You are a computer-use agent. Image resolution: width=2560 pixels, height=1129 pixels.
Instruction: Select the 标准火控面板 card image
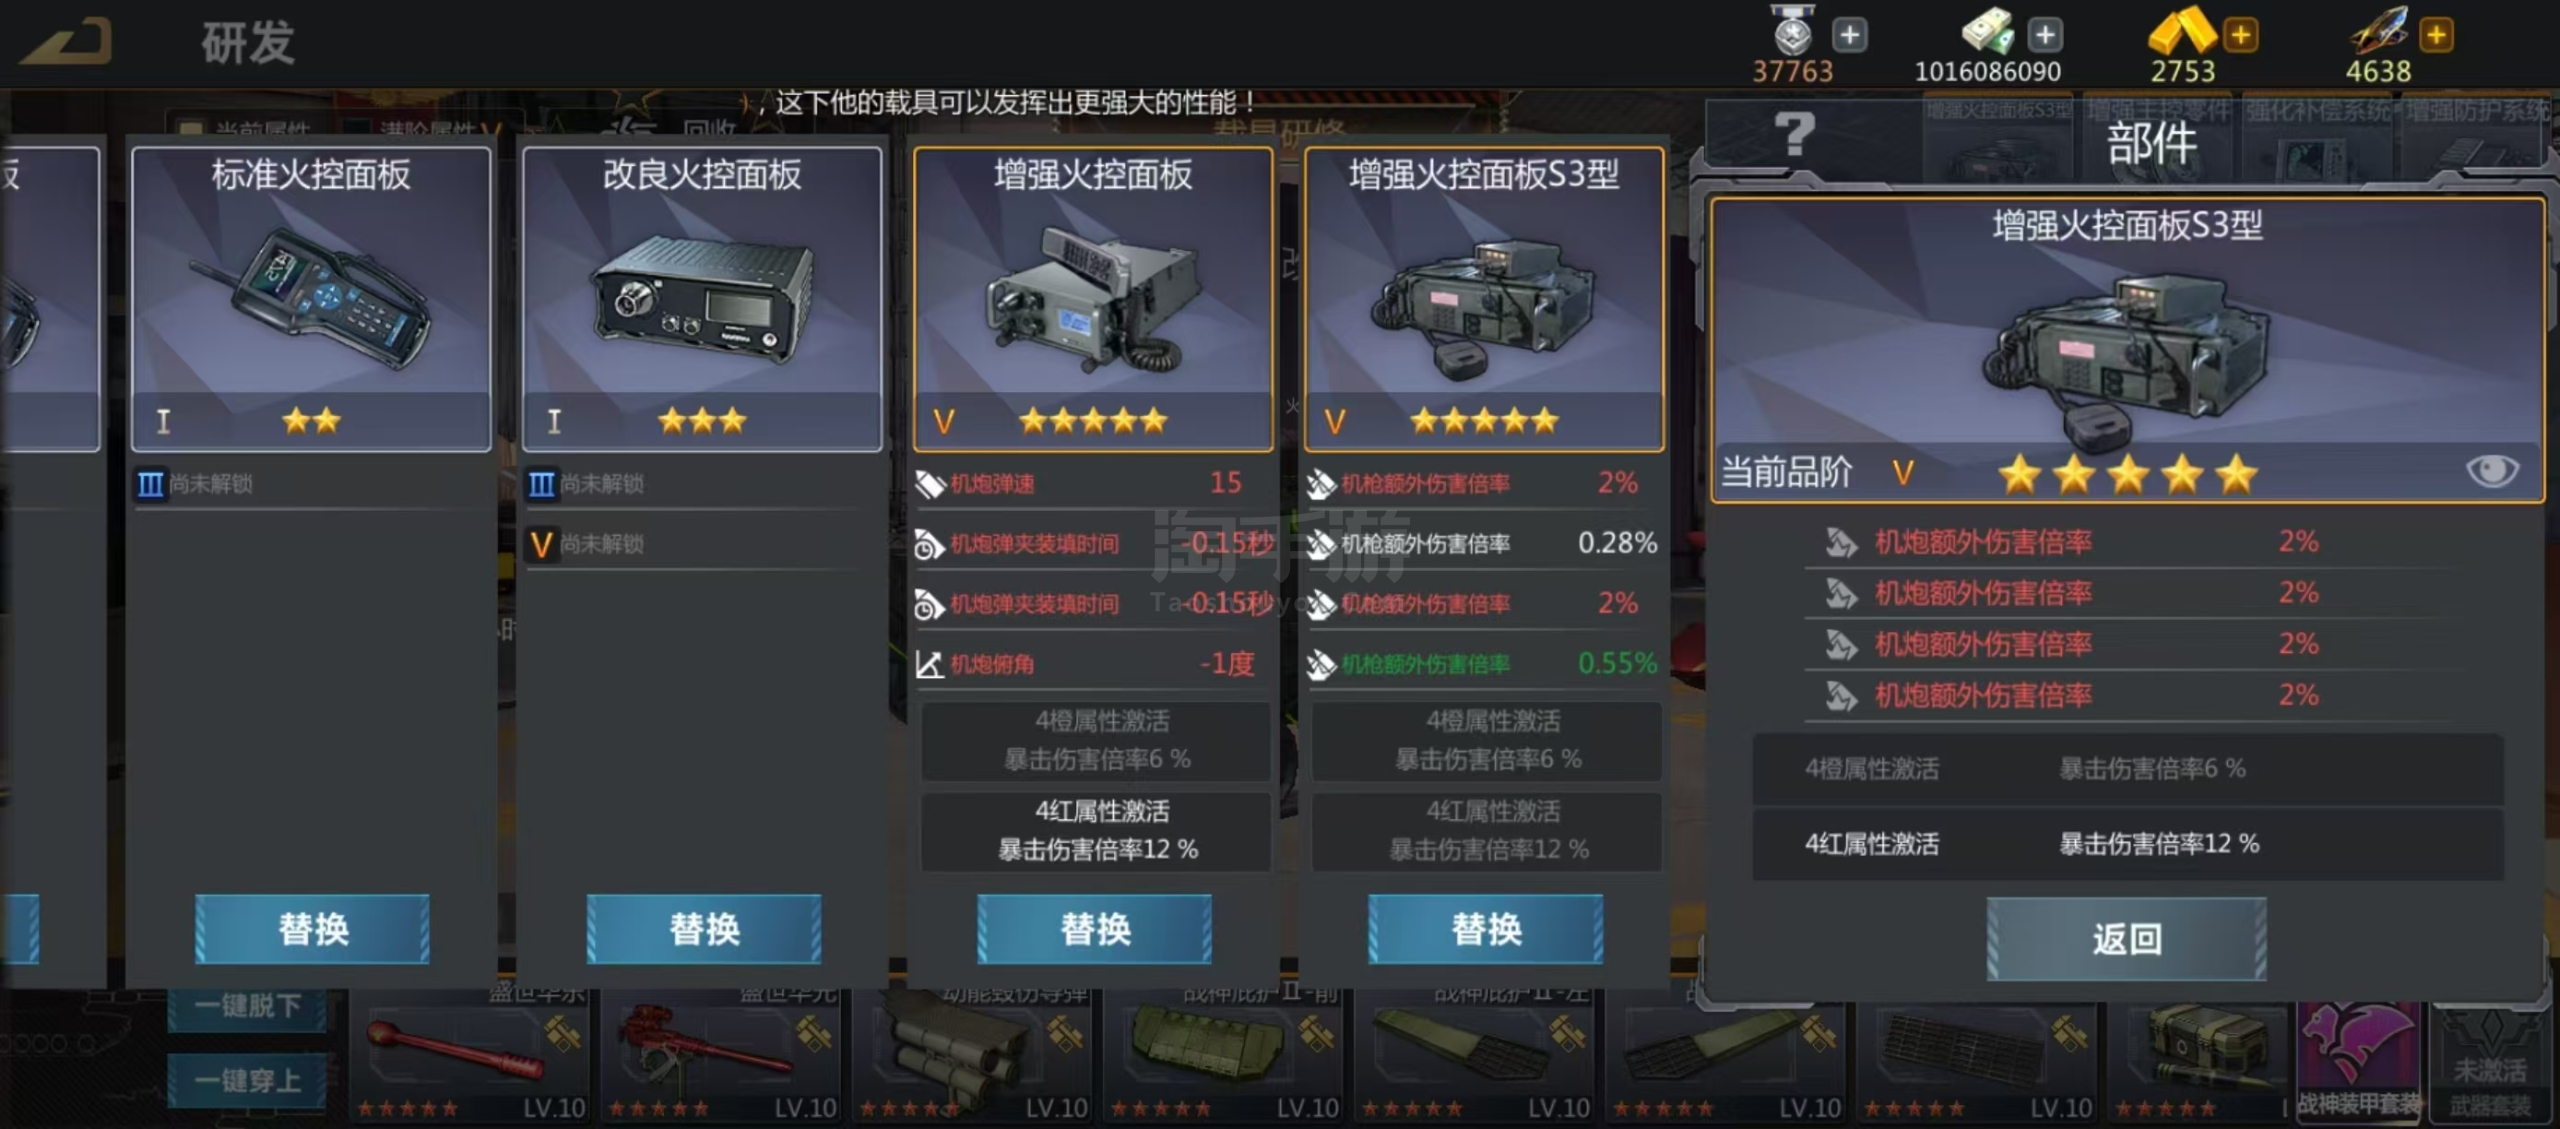[x=311, y=299]
